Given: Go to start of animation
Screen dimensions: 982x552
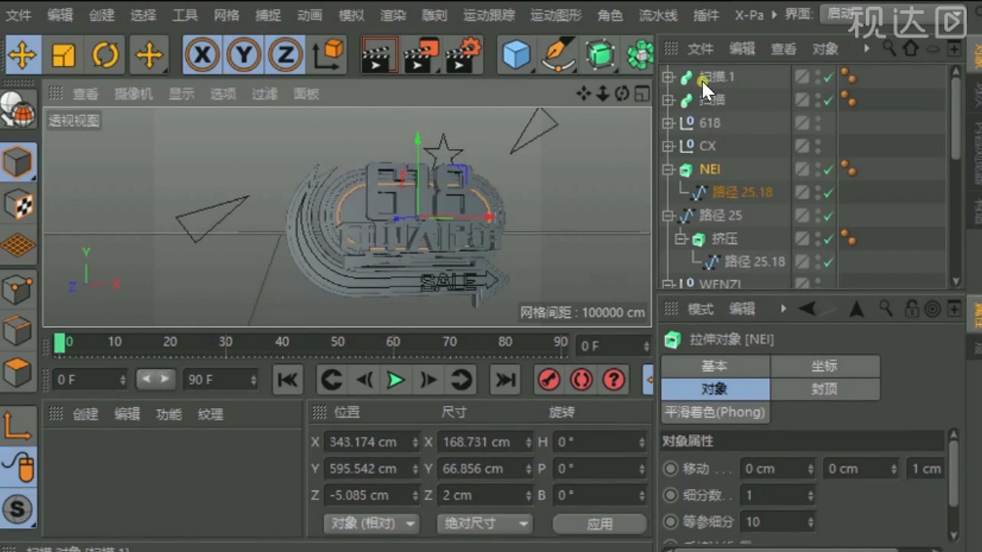Looking at the screenshot, I should (x=287, y=380).
